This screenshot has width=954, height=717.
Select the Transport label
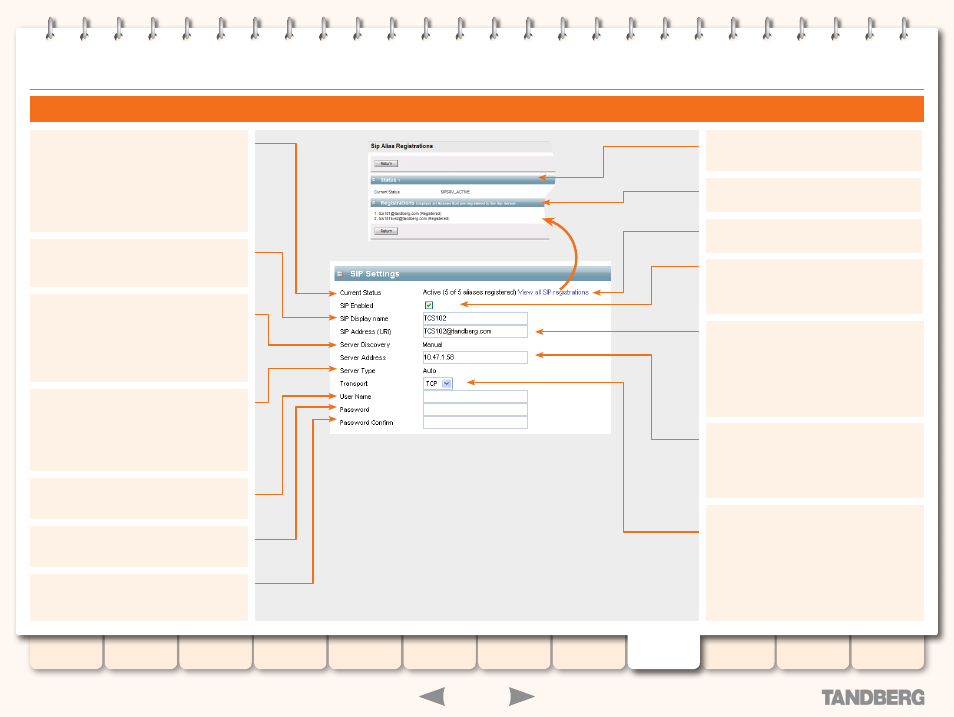(x=353, y=383)
